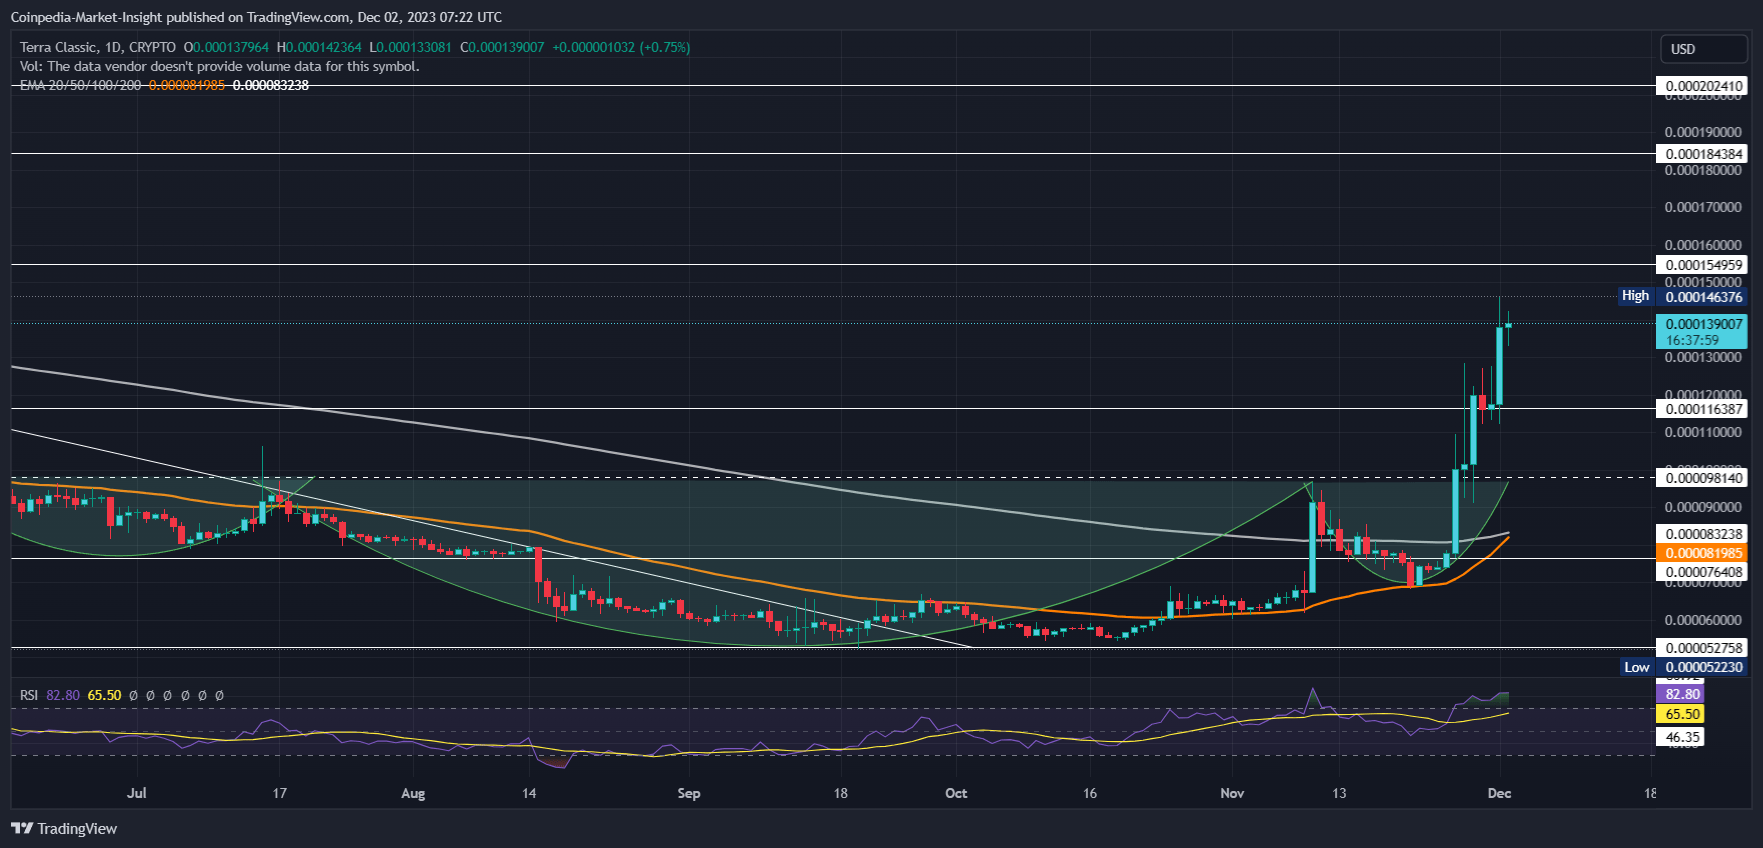
Task: Click the 0.000076408 price level label
Action: [x=1704, y=572]
